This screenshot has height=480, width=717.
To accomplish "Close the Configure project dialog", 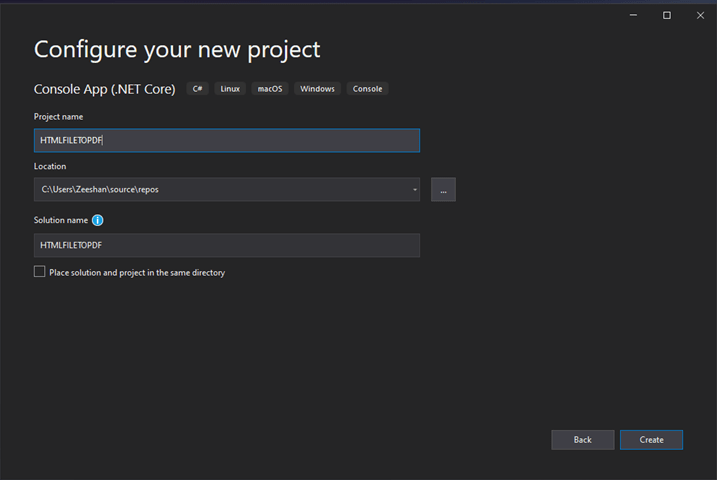I will (700, 15).
